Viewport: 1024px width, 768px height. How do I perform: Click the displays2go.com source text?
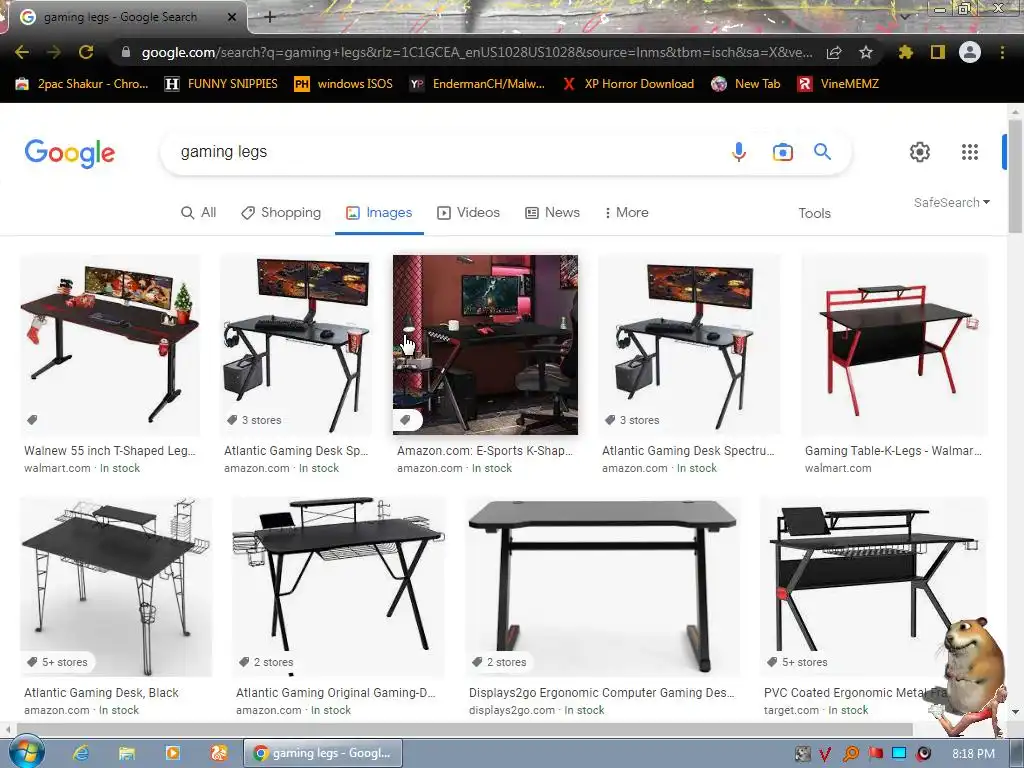tap(512, 711)
